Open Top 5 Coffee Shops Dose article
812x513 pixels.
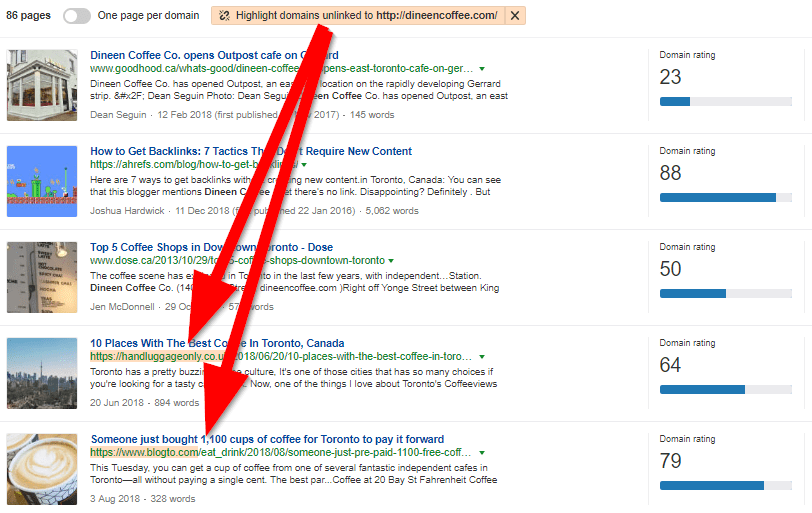[x=211, y=247]
